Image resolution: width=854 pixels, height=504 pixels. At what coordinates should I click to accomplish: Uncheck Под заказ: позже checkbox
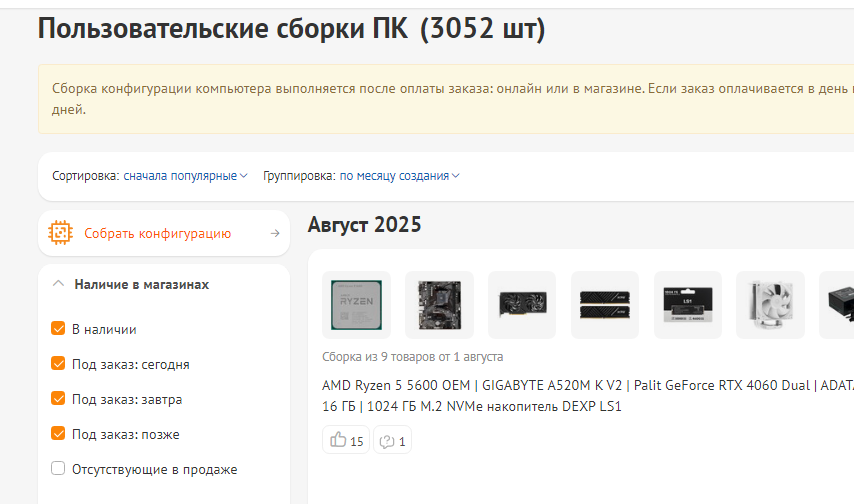(58, 433)
